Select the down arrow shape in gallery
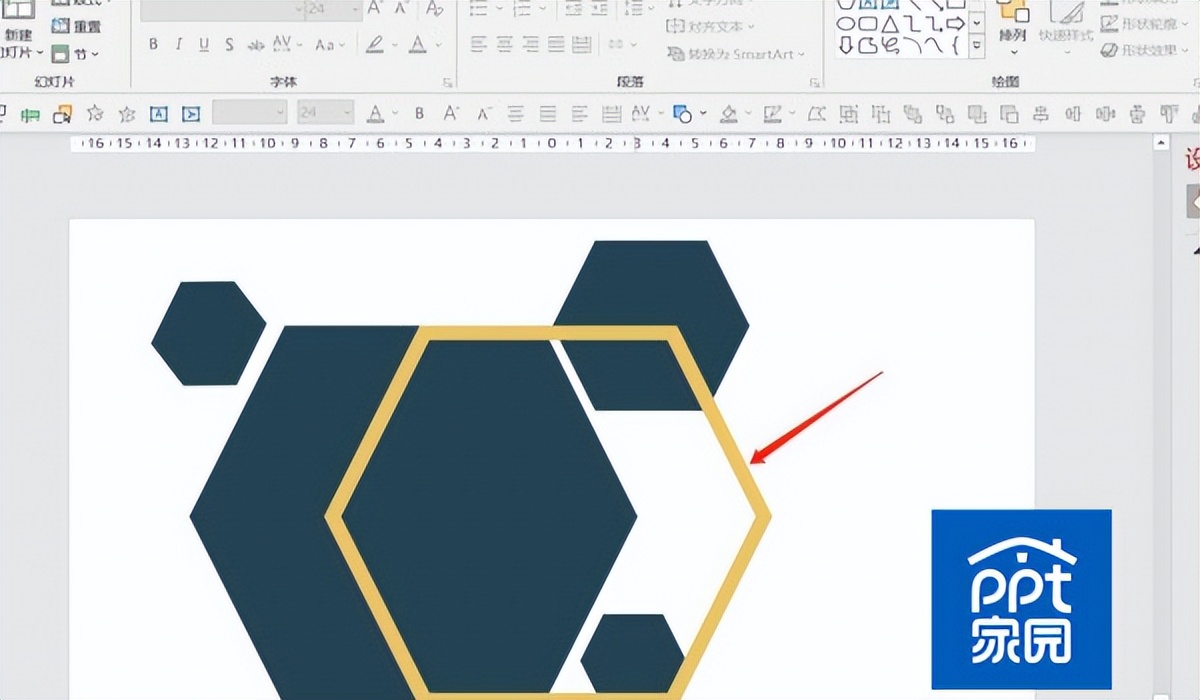This screenshot has height=700, width=1200. point(846,44)
